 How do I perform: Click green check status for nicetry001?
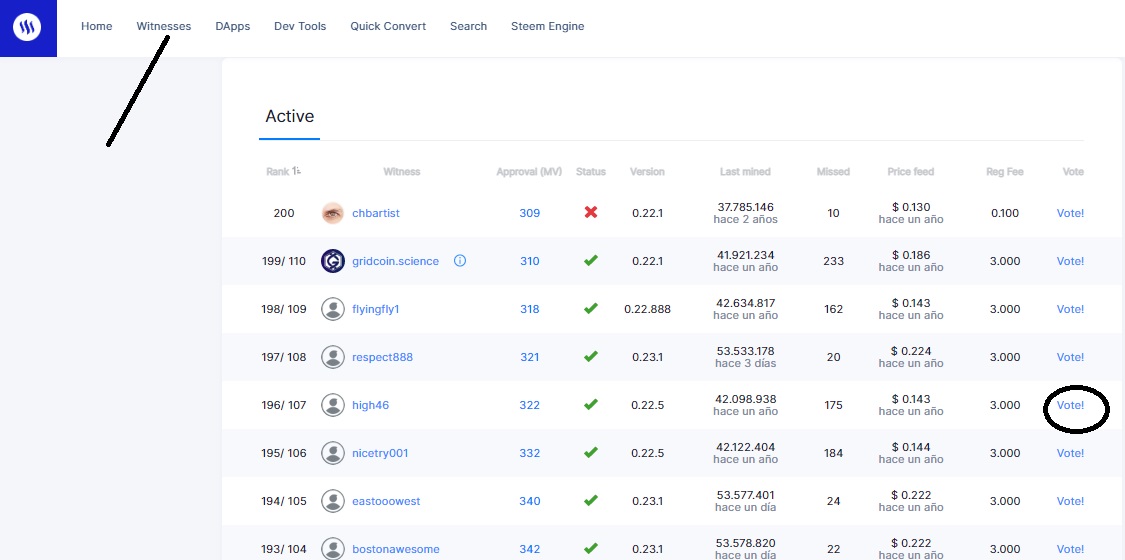590,453
